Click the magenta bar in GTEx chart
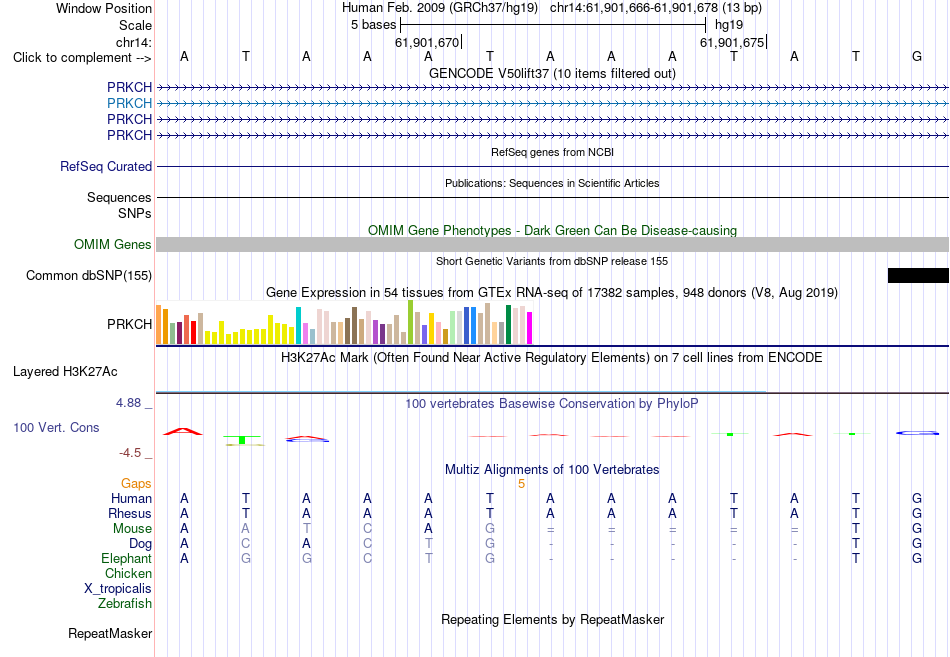Viewport: 950px width, 657px height. [530, 328]
